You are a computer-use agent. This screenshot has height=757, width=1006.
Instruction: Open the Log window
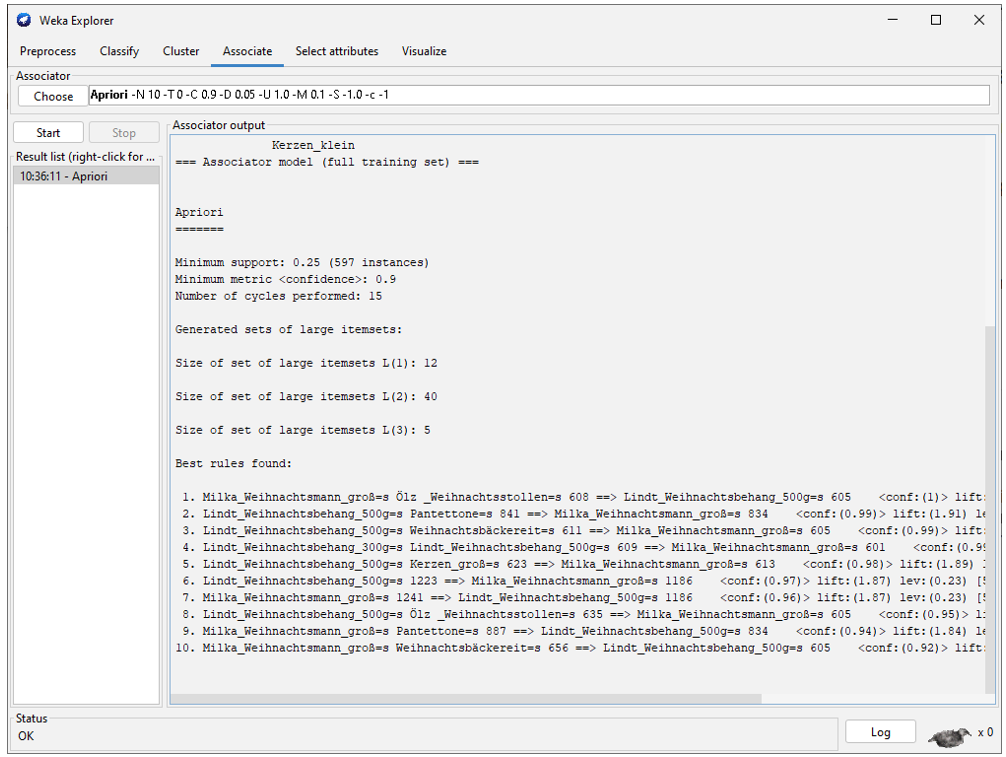880,732
